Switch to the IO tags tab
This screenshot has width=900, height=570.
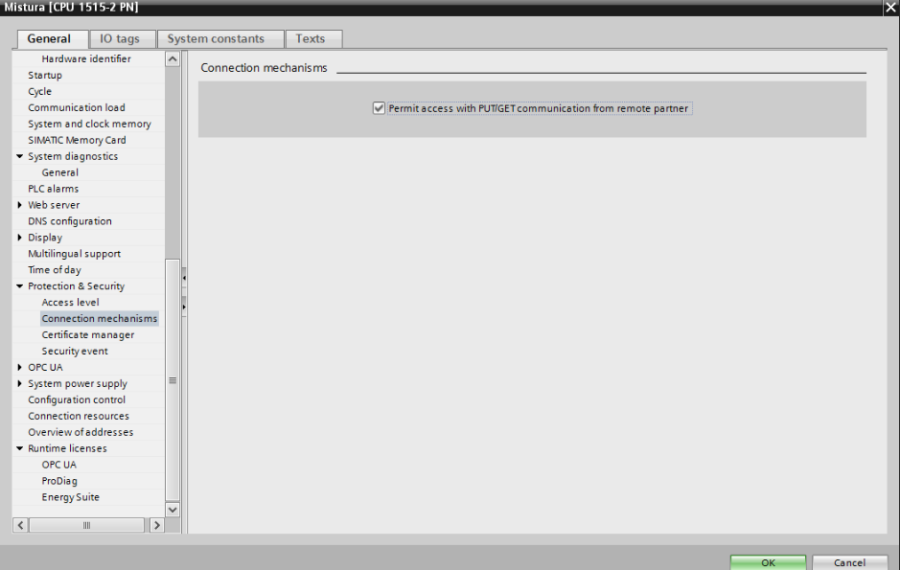119,39
